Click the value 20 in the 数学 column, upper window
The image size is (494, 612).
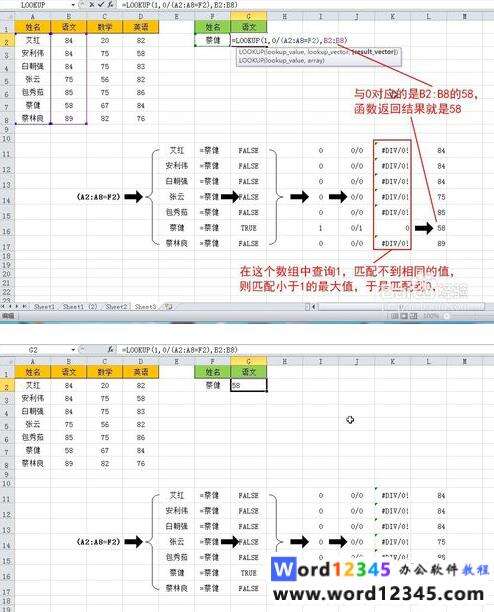[x=105, y=40]
